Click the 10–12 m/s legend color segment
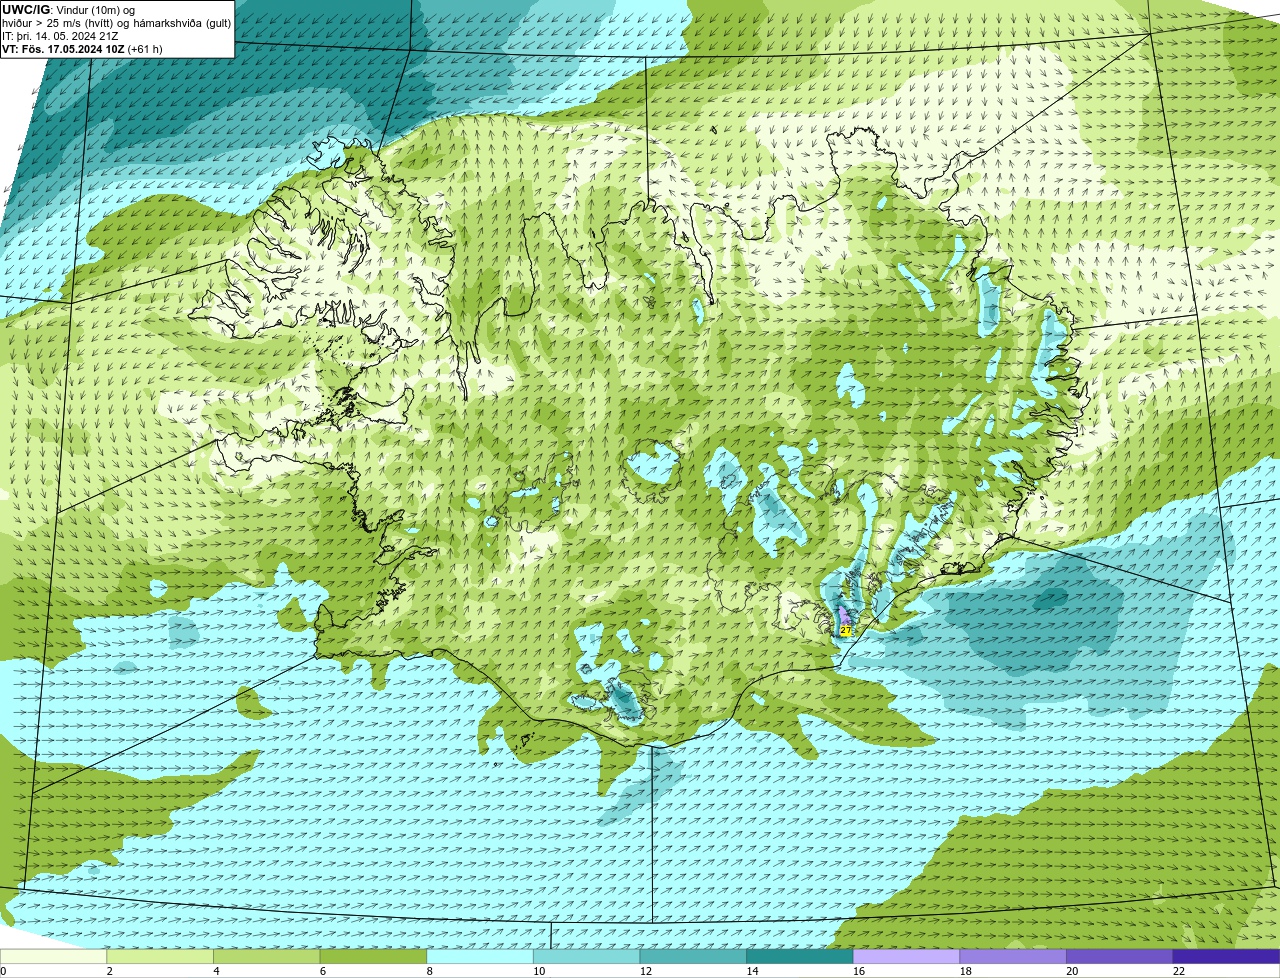1280x978 pixels. point(586,956)
